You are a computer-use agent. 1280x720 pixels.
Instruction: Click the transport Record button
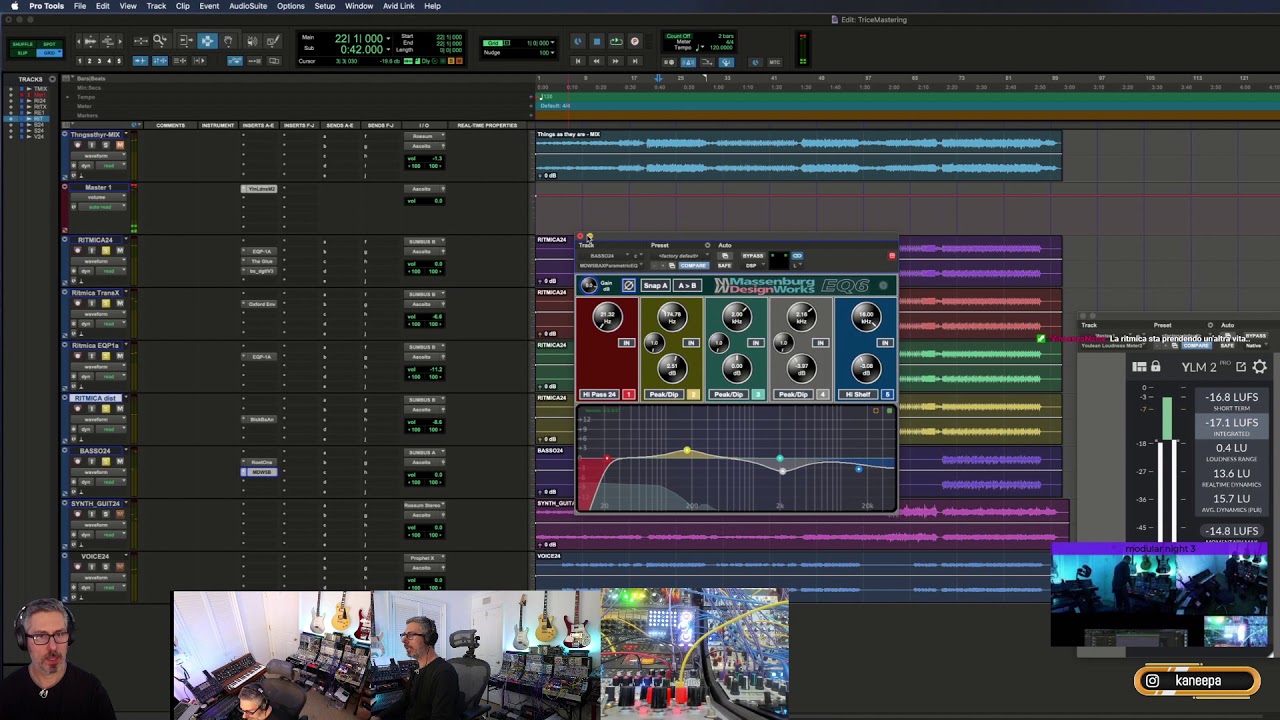point(635,41)
